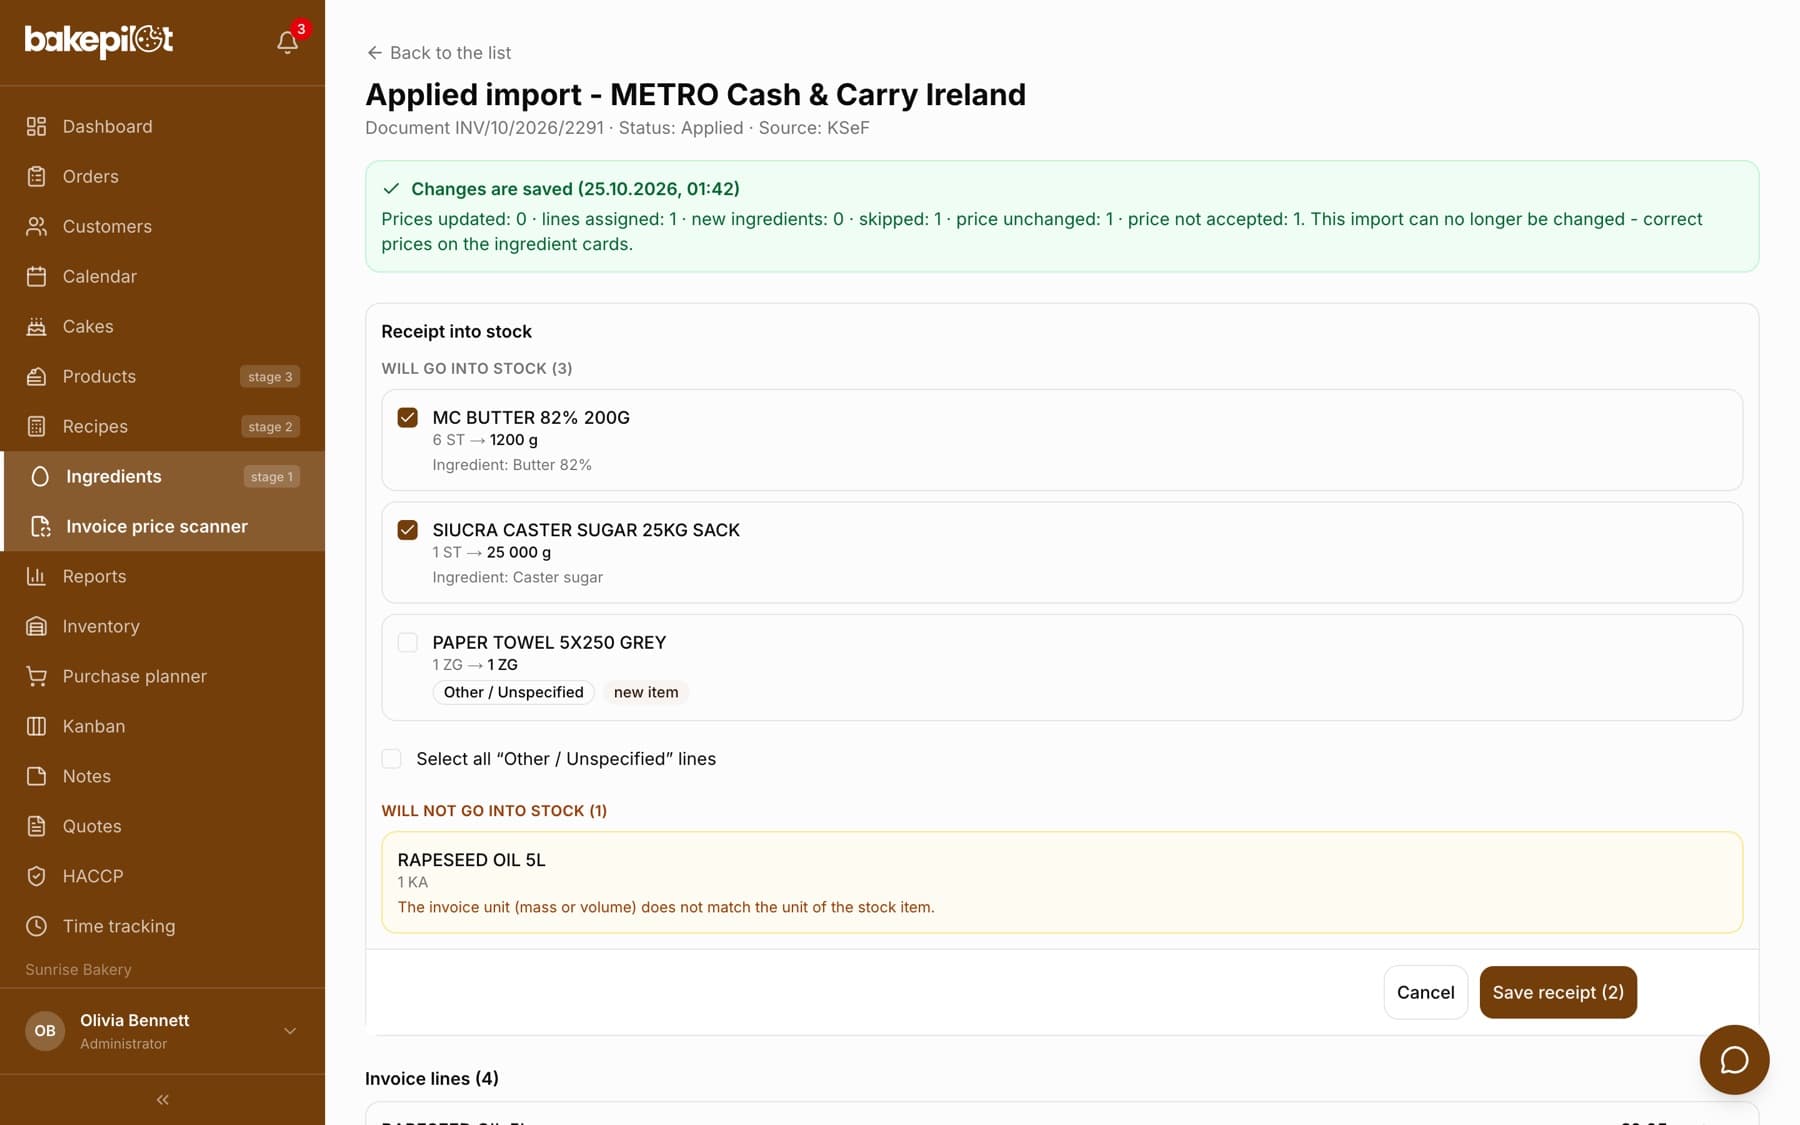Select Invoice price scanner menu item
This screenshot has width=1800, height=1125.
click(162, 526)
